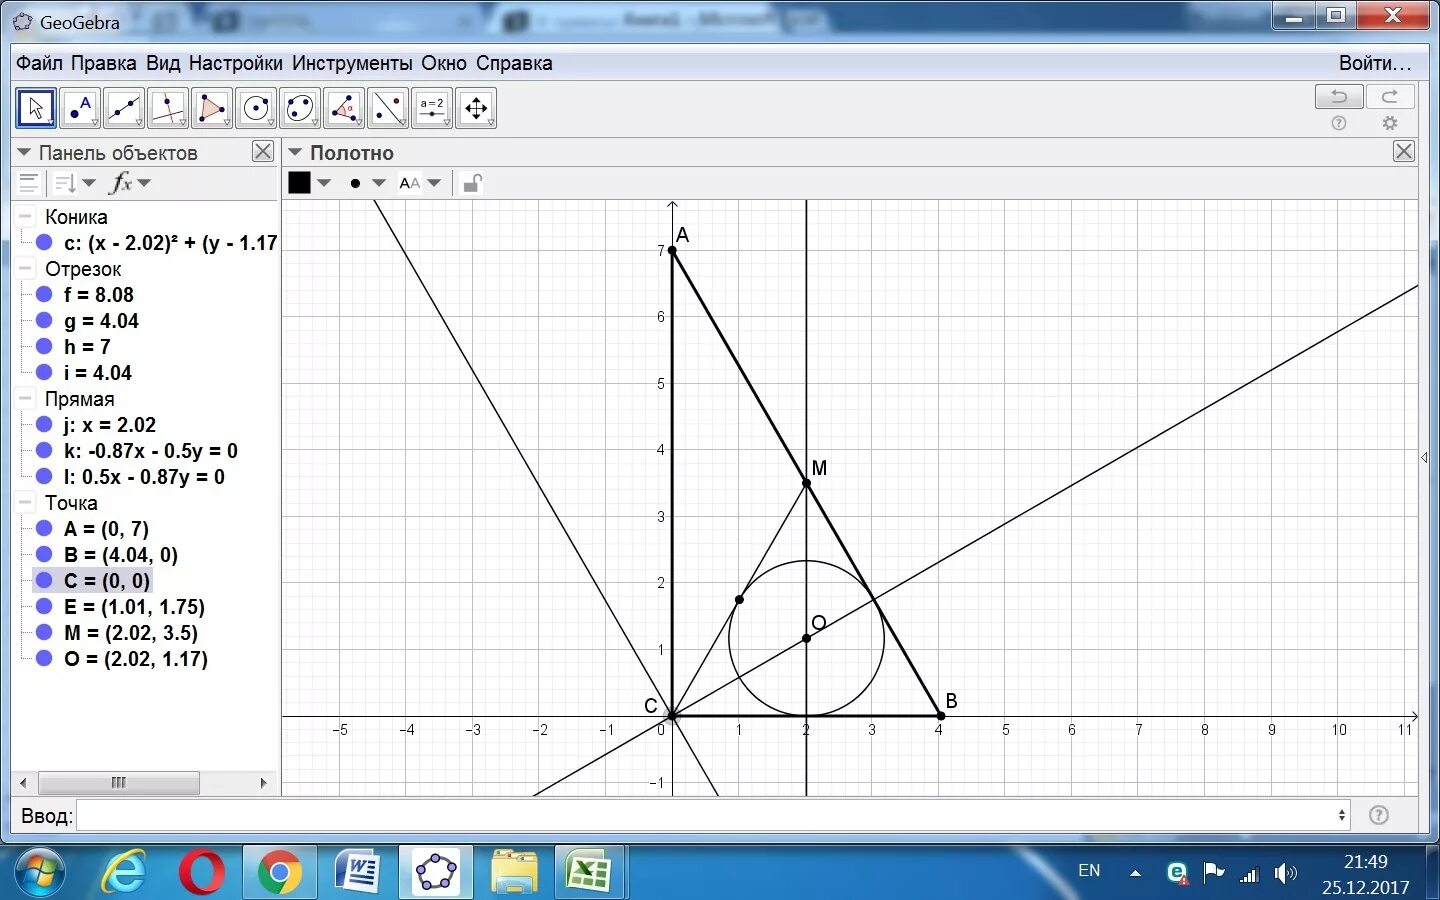Open the Правка menu
The width and height of the screenshot is (1440, 900).
103,63
